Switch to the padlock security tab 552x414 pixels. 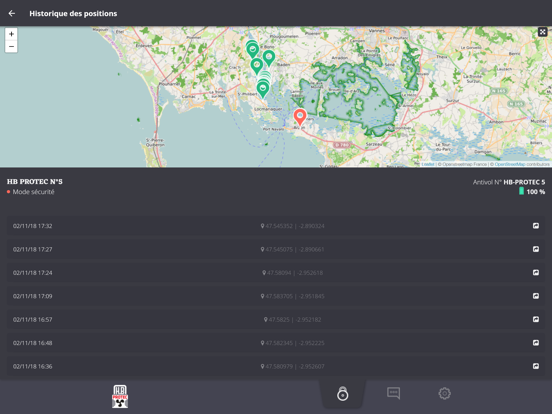pyautogui.click(x=343, y=394)
